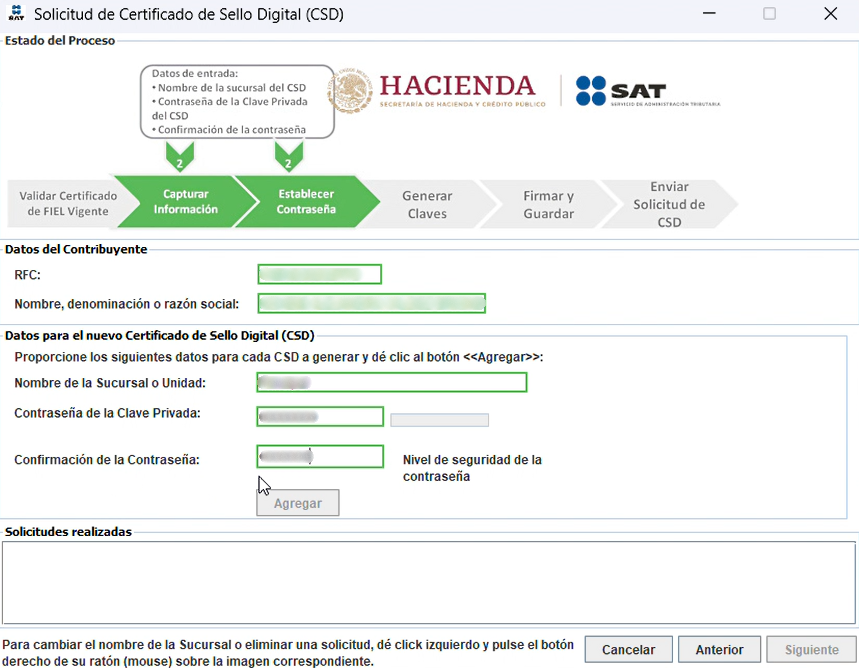
Task: Click the password security level bar
Action: click(x=439, y=420)
